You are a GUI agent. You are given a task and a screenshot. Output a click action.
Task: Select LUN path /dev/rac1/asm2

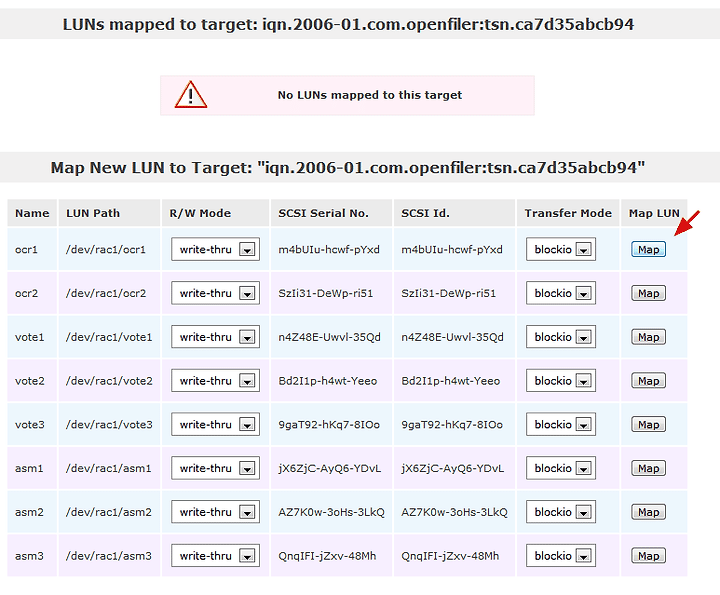[x=108, y=512]
